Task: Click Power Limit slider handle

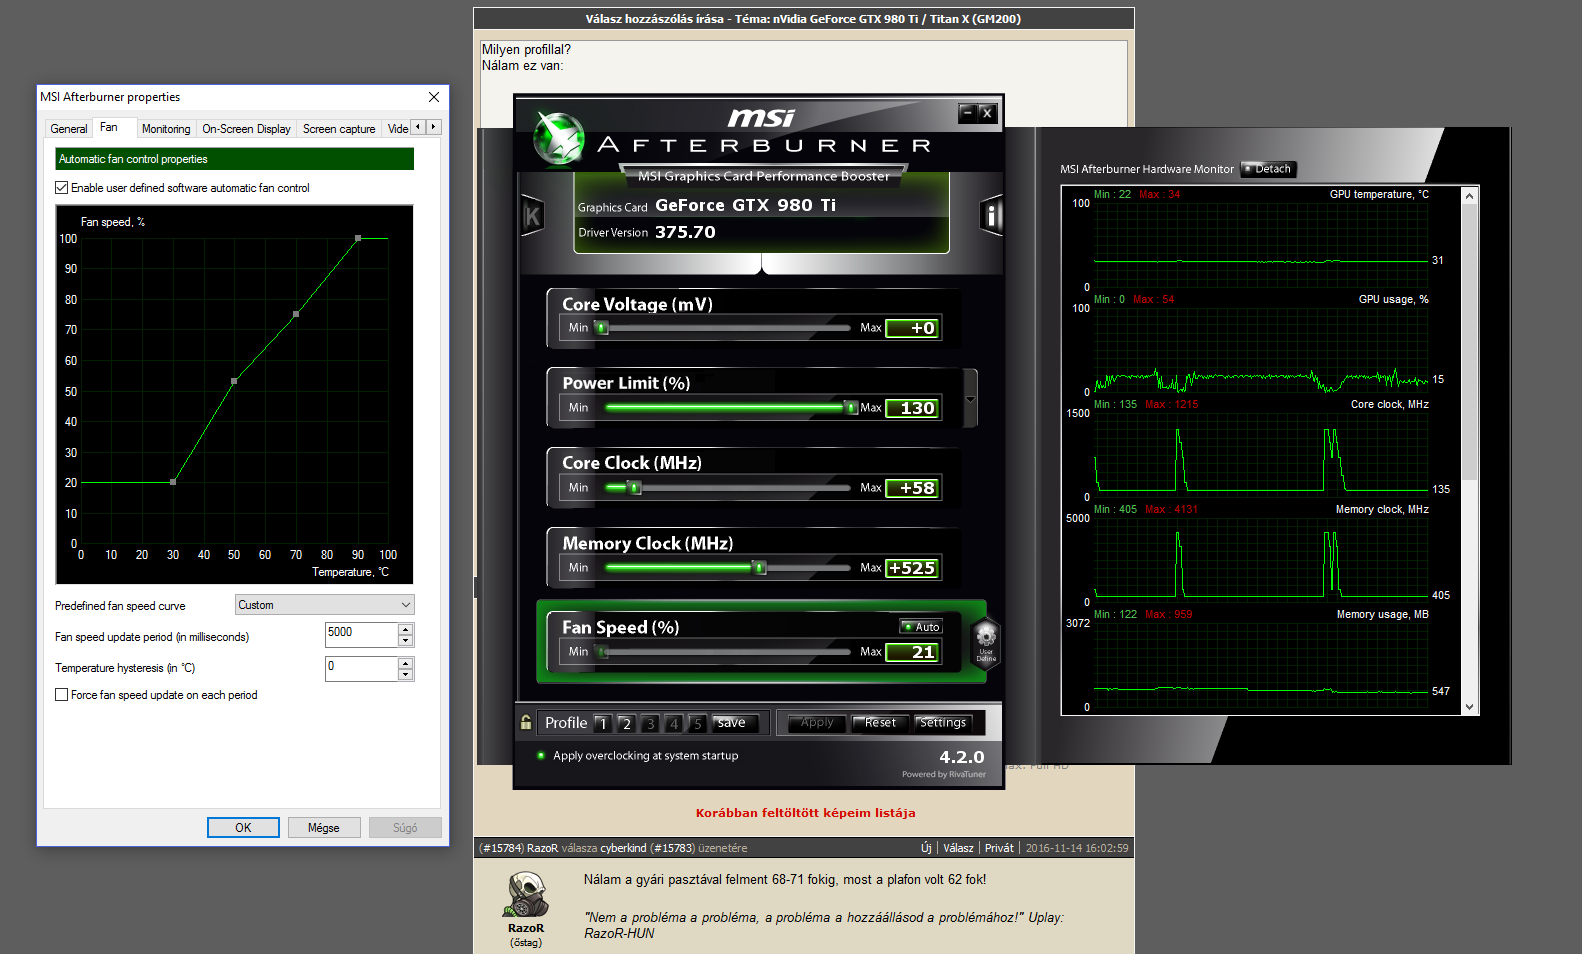Action: (851, 407)
